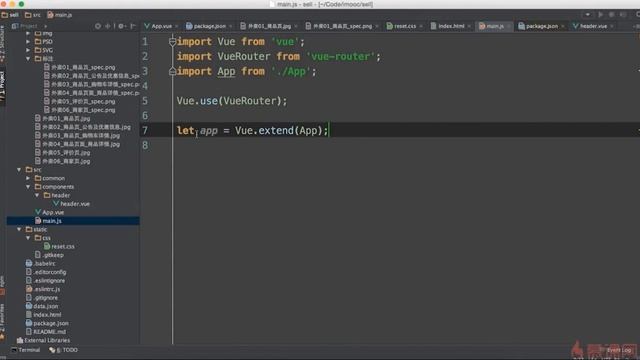
Task: Click the Run play icon in toolbar
Action: (600, 15)
